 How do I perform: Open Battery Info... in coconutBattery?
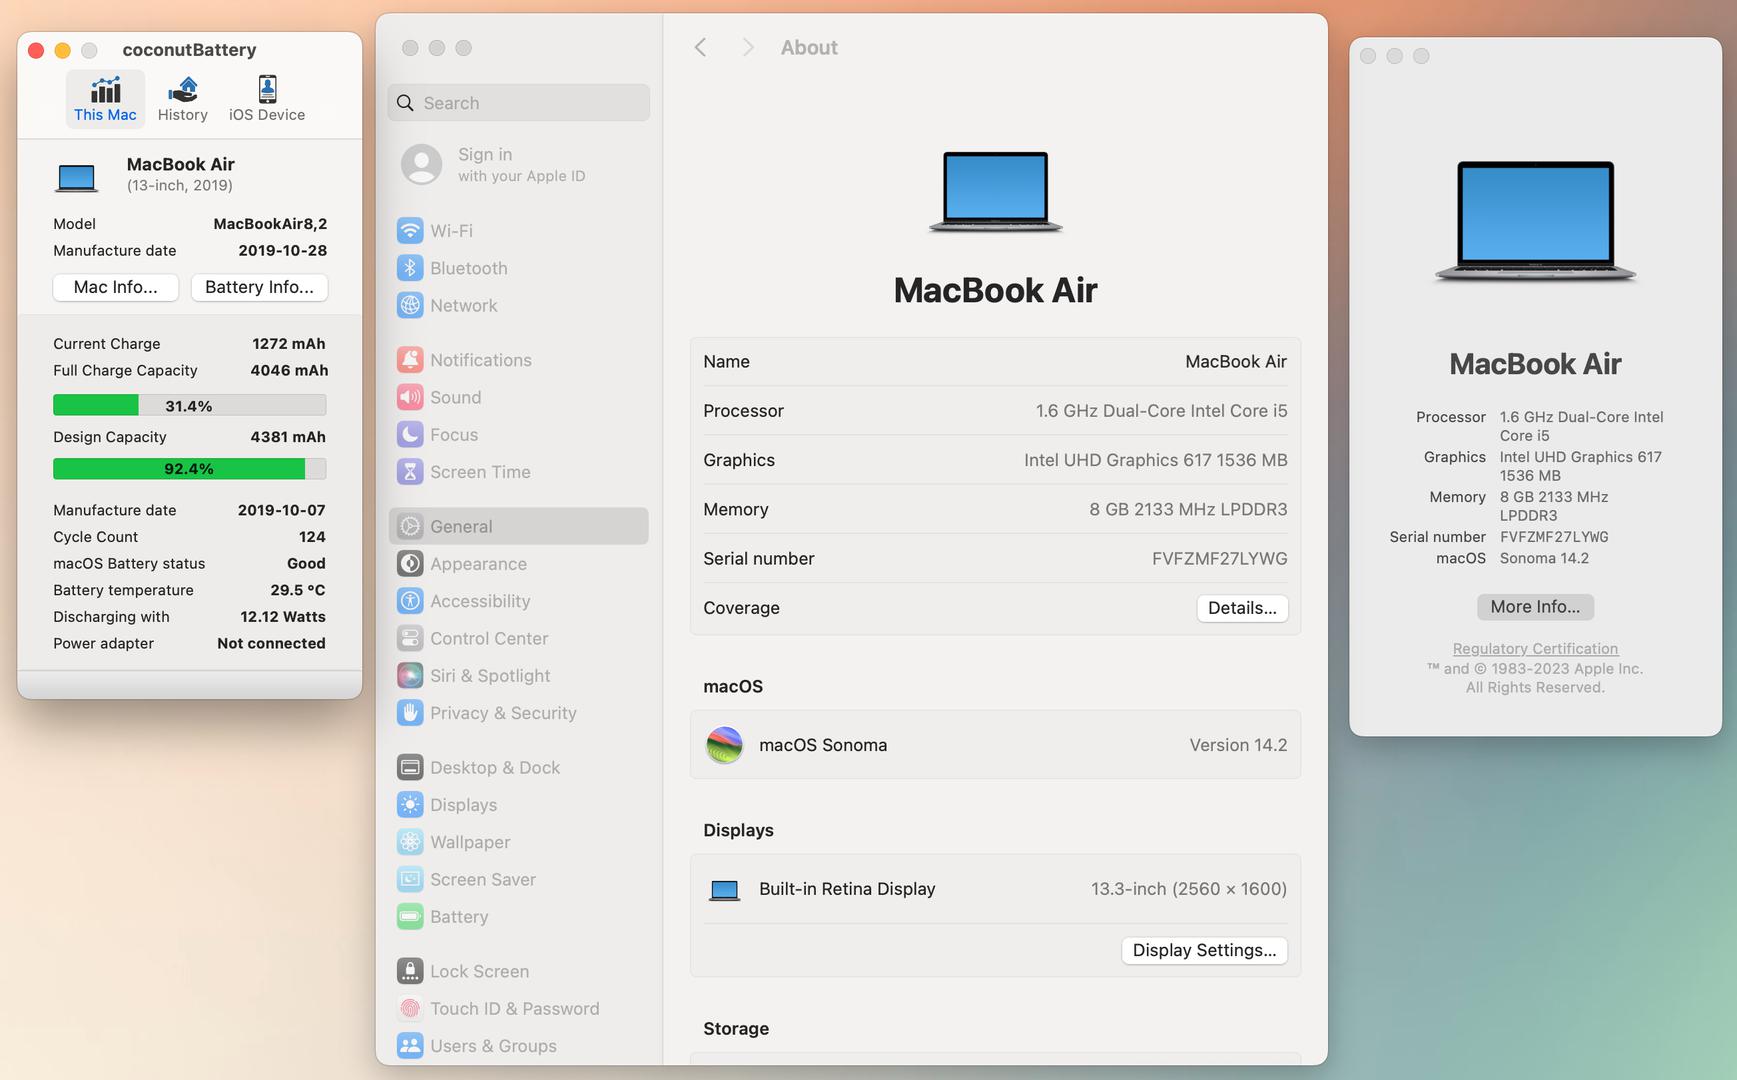(259, 287)
